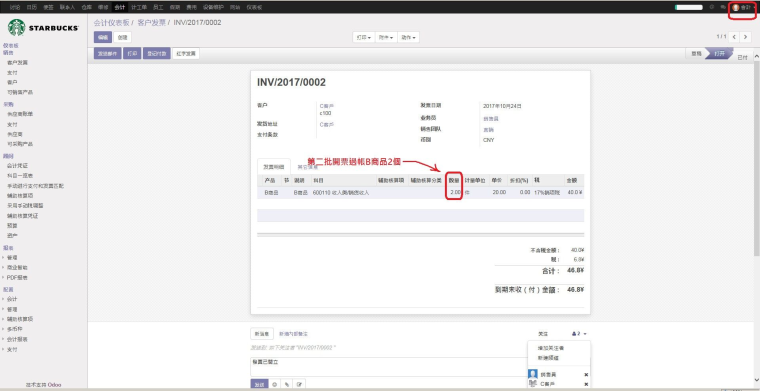Open the 客户发票 breadcrumb link
Screen dimensions: 760x391
click(x=151, y=23)
